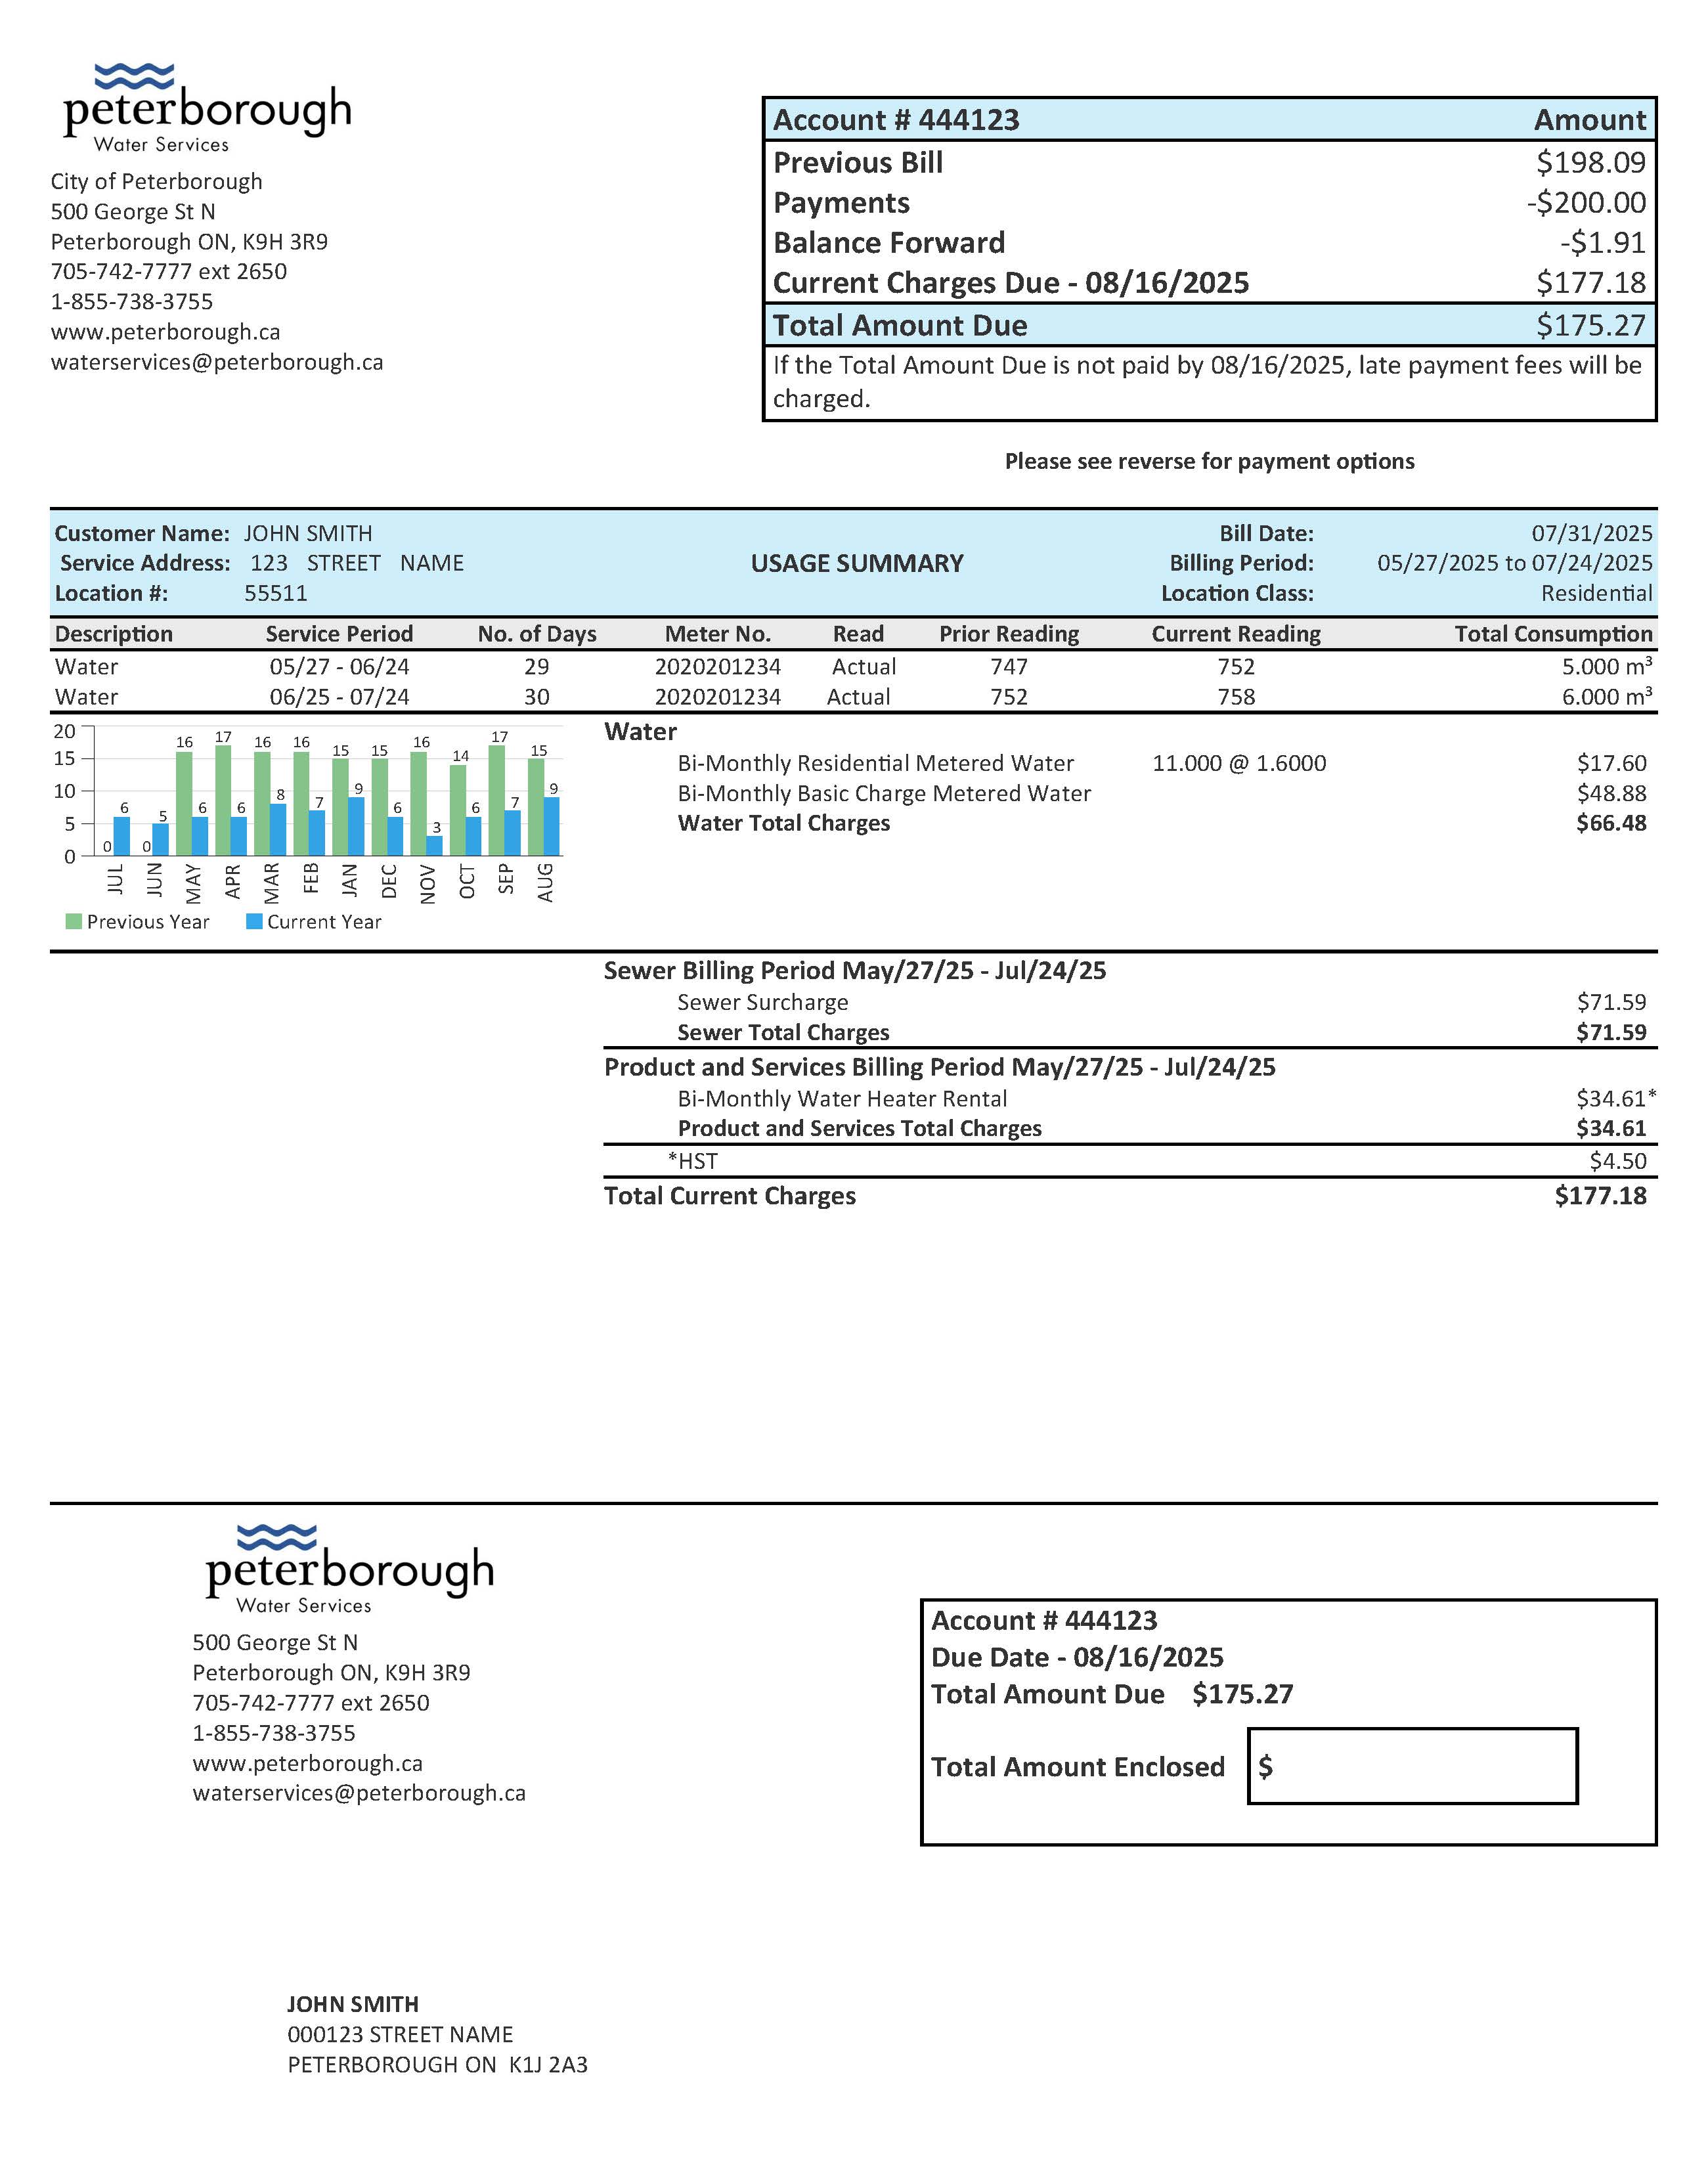Click the Sewer Surcharge line item

[762, 1002]
